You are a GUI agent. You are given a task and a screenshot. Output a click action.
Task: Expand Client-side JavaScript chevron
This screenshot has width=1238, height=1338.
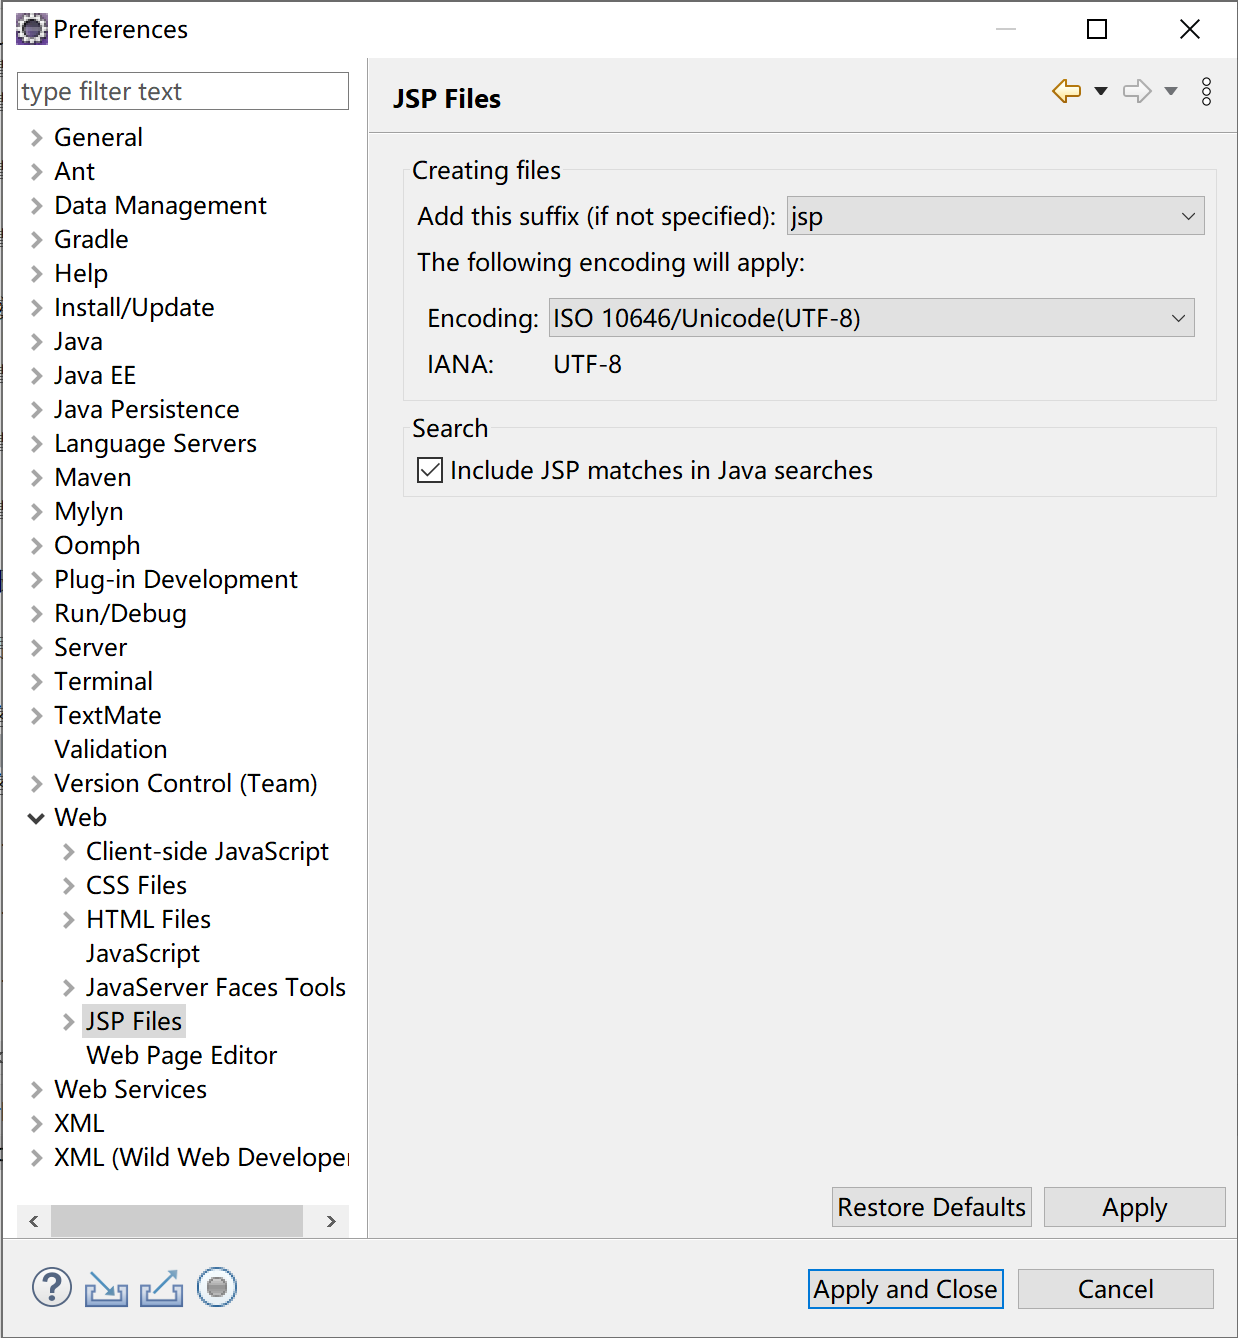tap(69, 851)
